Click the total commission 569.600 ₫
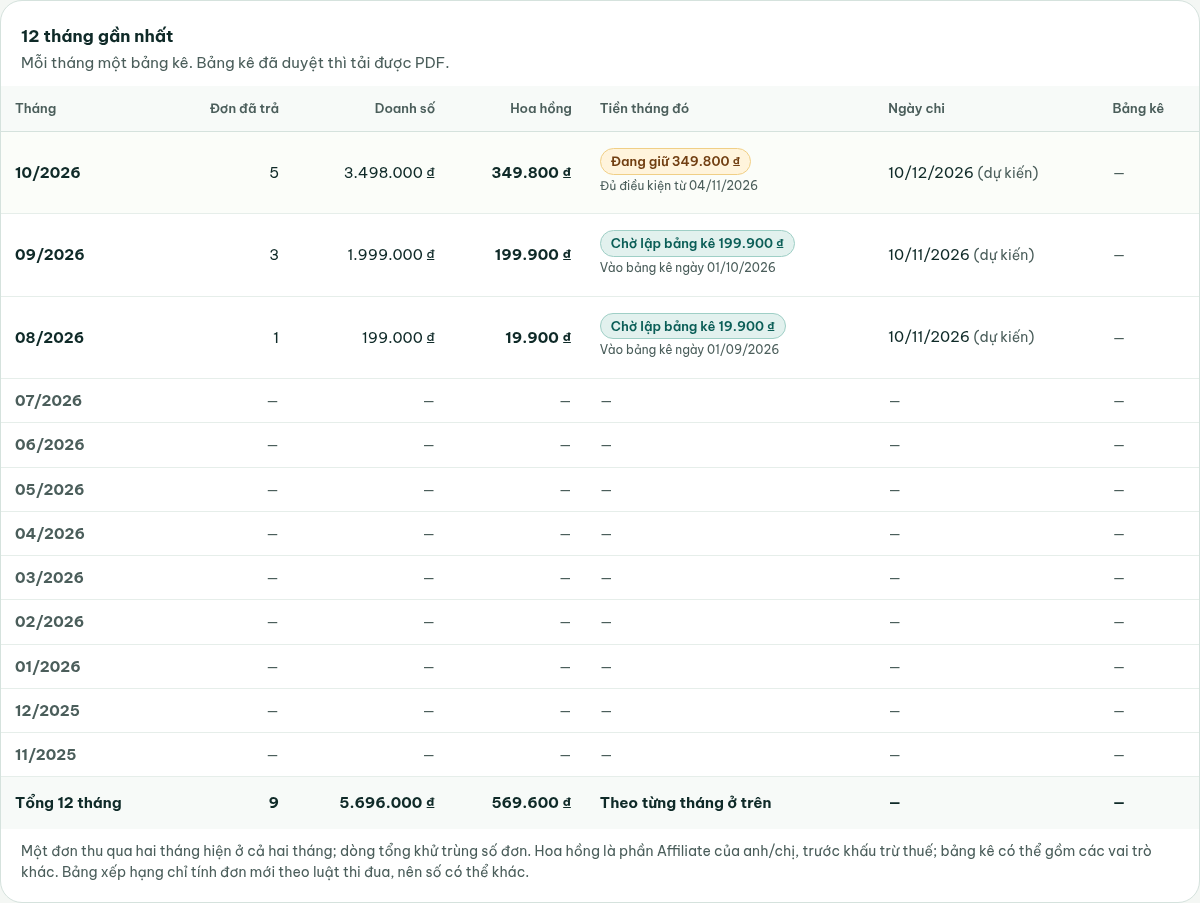1200x903 pixels. point(531,803)
